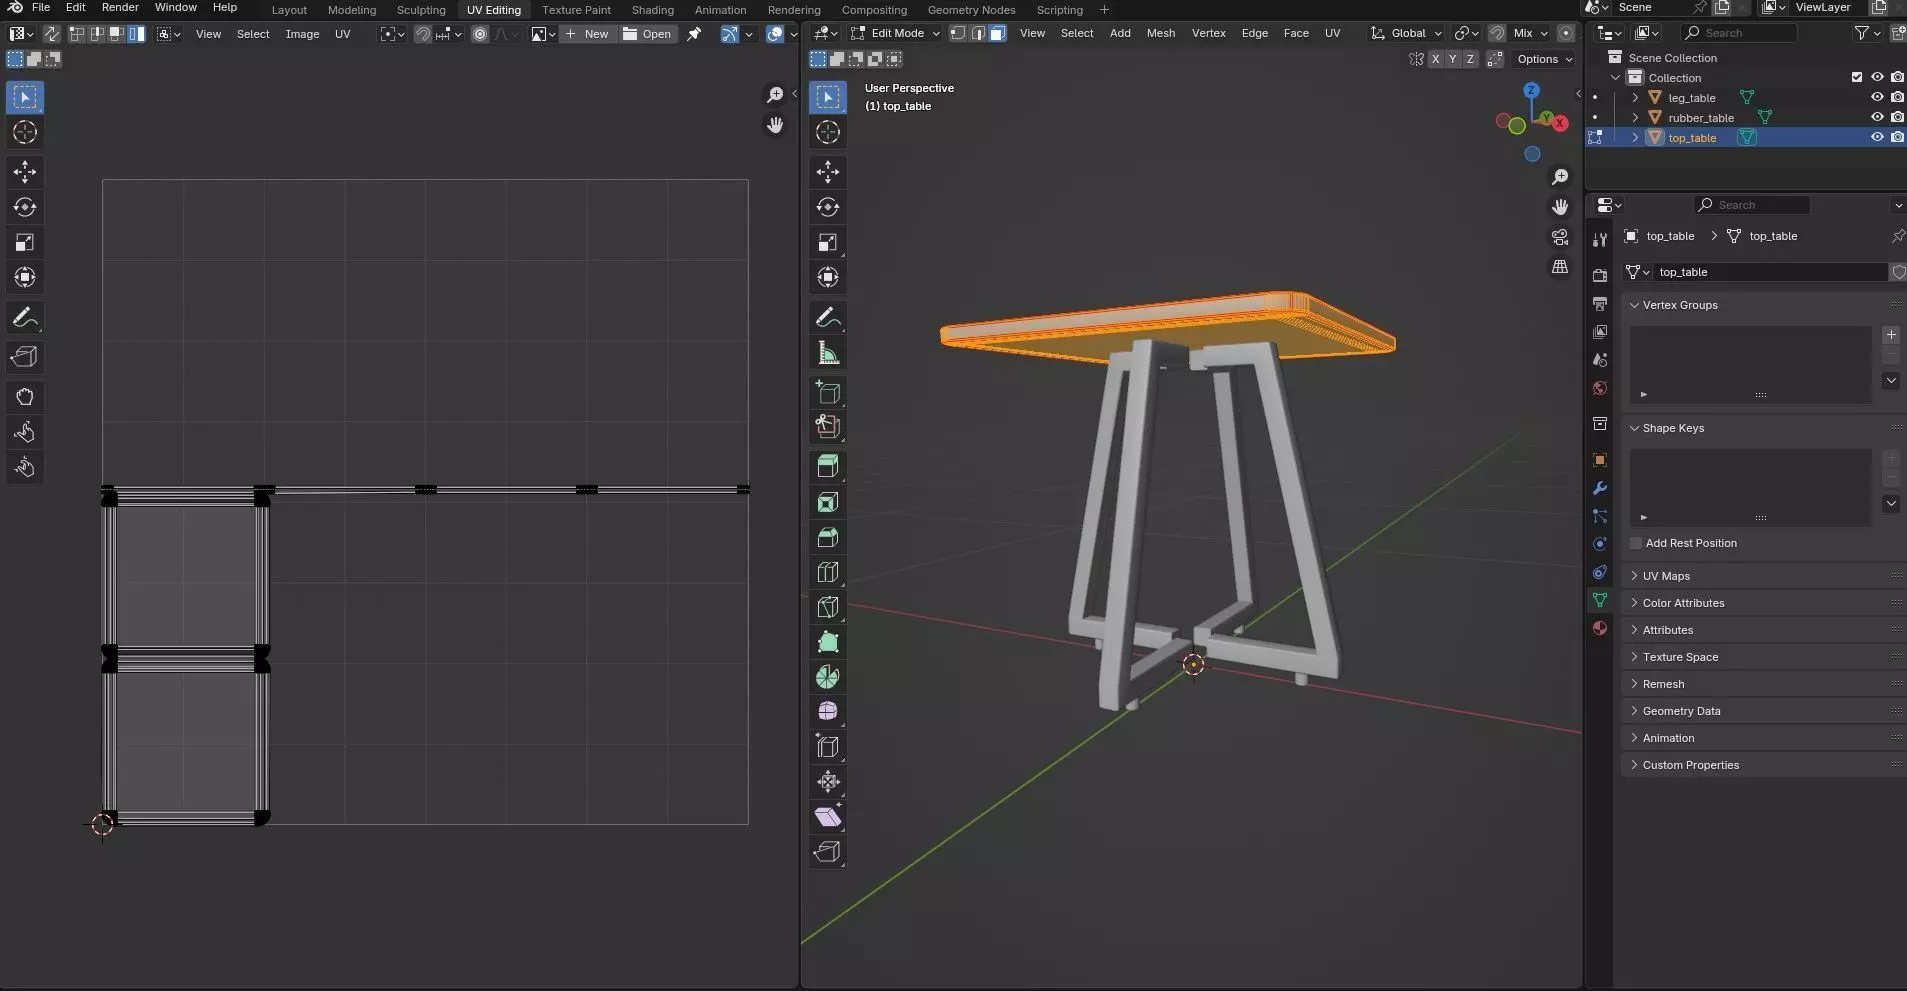The height and width of the screenshot is (991, 1907).
Task: Select the Edge Slide tool
Action: coord(828,746)
